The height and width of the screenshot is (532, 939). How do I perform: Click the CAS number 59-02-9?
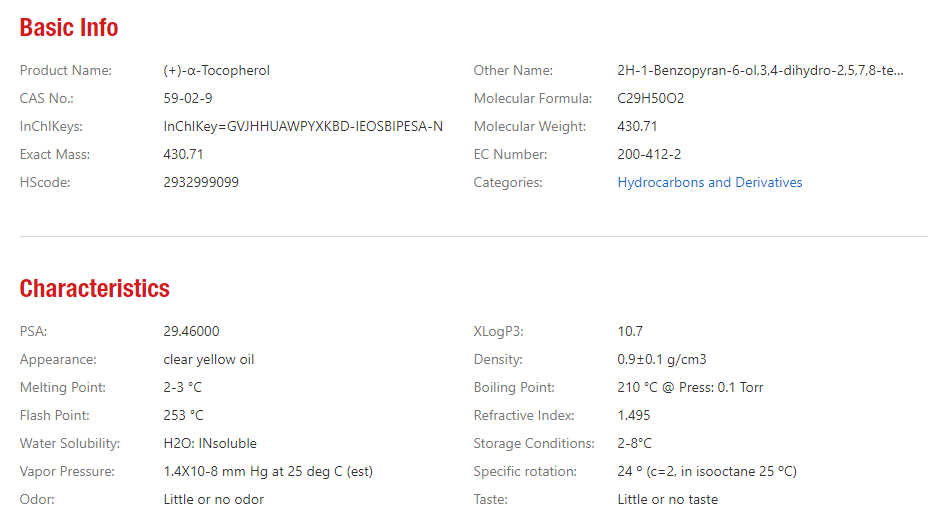pyautogui.click(x=188, y=99)
